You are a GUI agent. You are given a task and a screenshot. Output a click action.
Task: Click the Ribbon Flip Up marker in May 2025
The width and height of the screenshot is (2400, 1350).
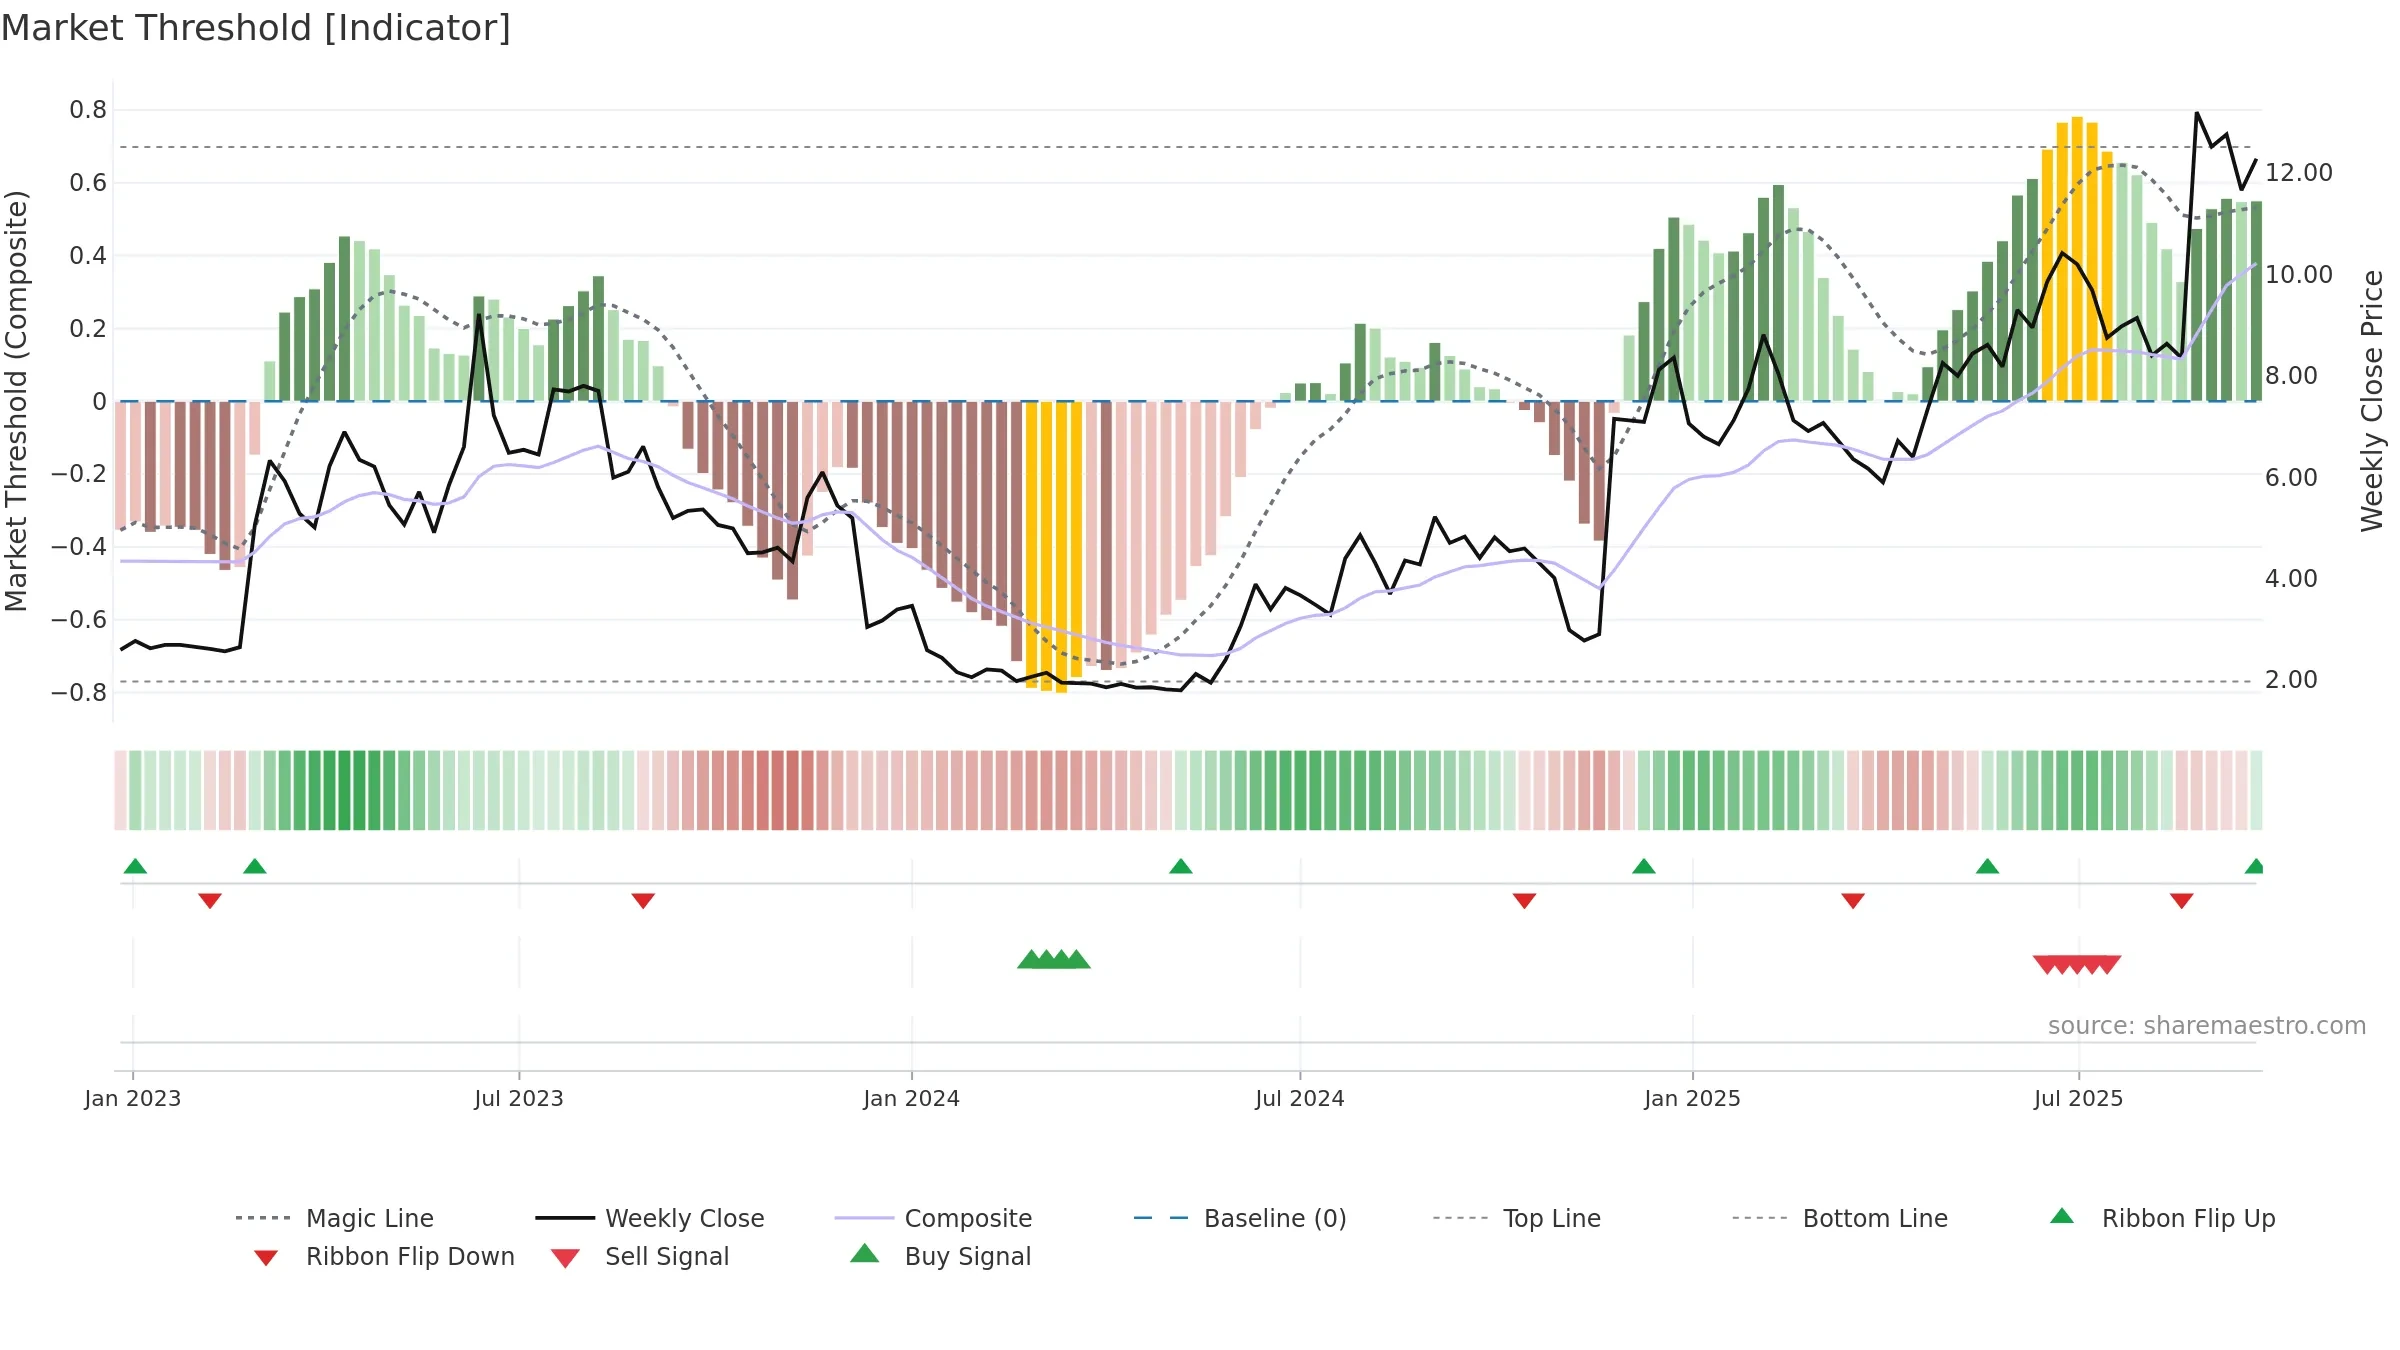tap(1987, 866)
